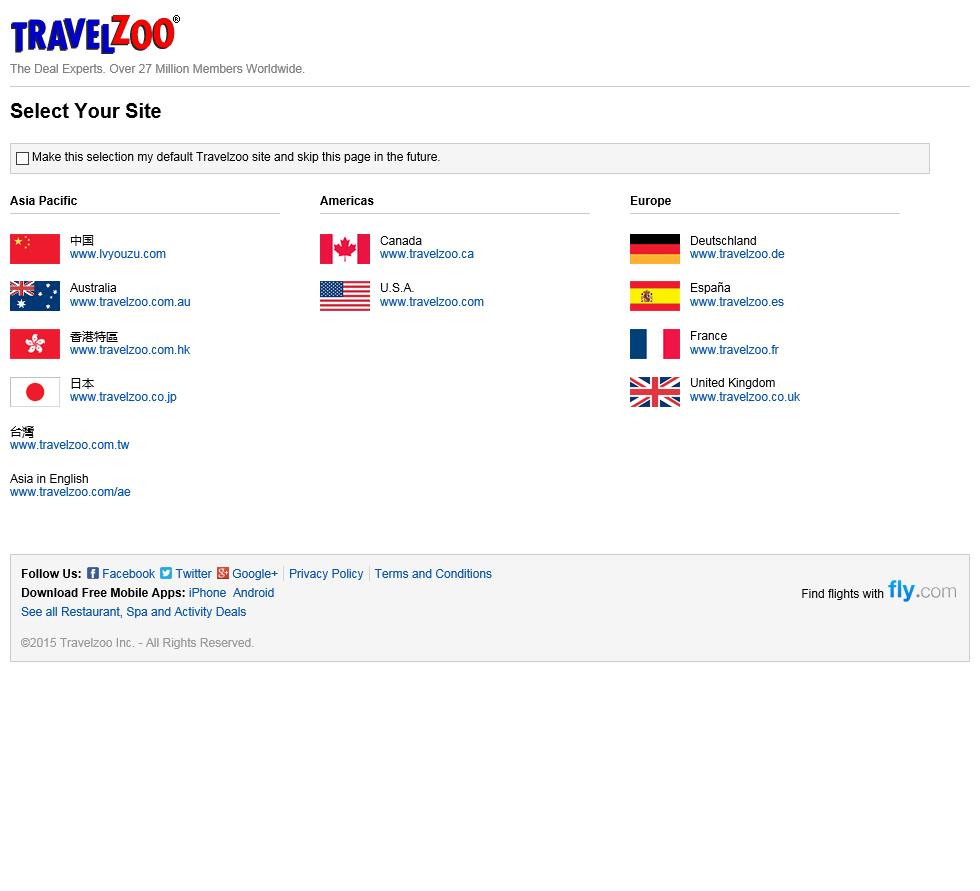Image resolution: width=980 pixels, height=891 pixels.
Task: Click the France flag icon
Action: (x=655, y=344)
